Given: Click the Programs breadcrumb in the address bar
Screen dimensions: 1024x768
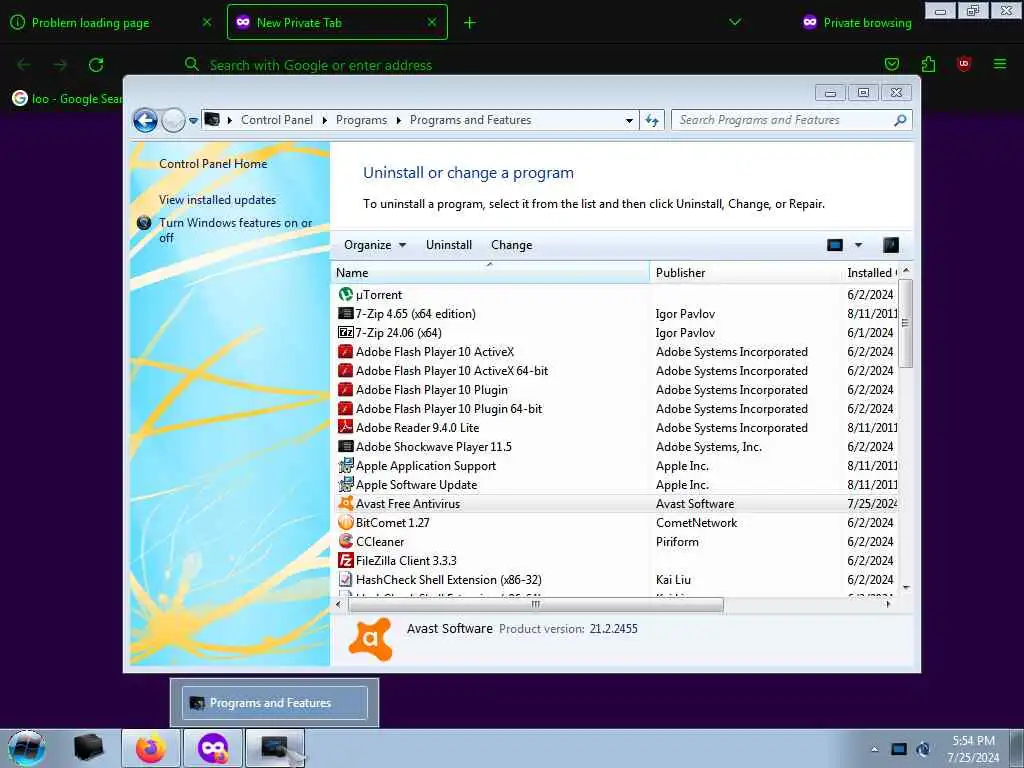Looking at the screenshot, I should tap(361, 120).
